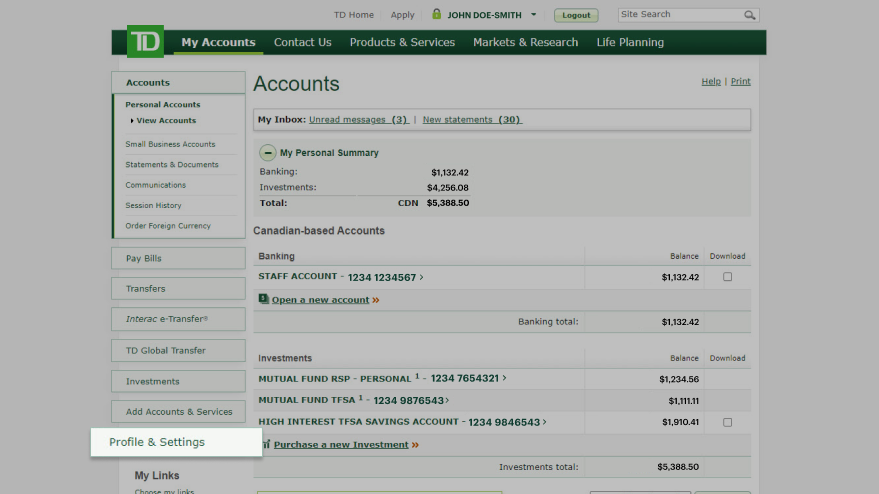Image resolution: width=879 pixels, height=494 pixels.
Task: Click the Investments $4,256.08 summary value
Action: tap(448, 188)
